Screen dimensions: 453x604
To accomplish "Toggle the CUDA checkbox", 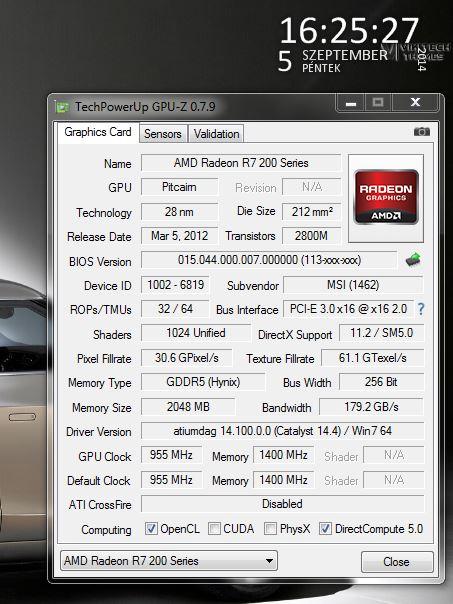I will coord(214,528).
